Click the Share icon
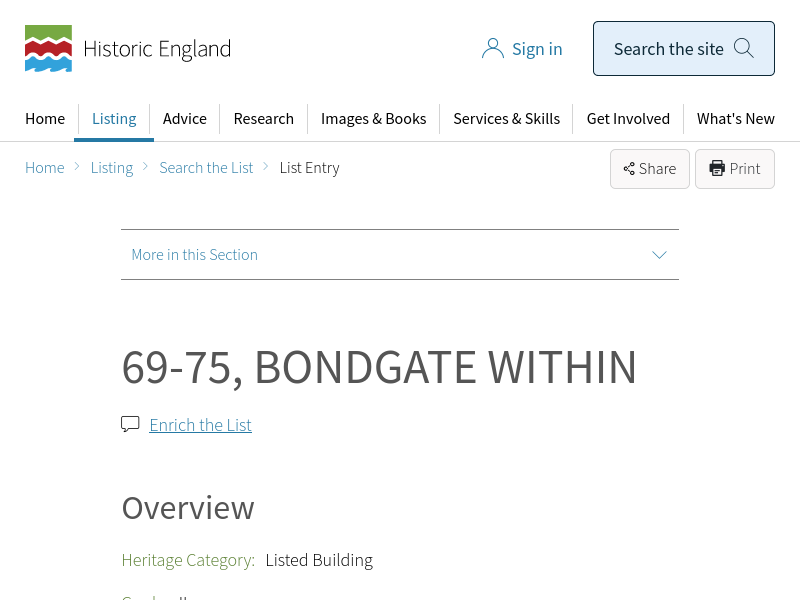800x600 pixels. pyautogui.click(x=629, y=169)
